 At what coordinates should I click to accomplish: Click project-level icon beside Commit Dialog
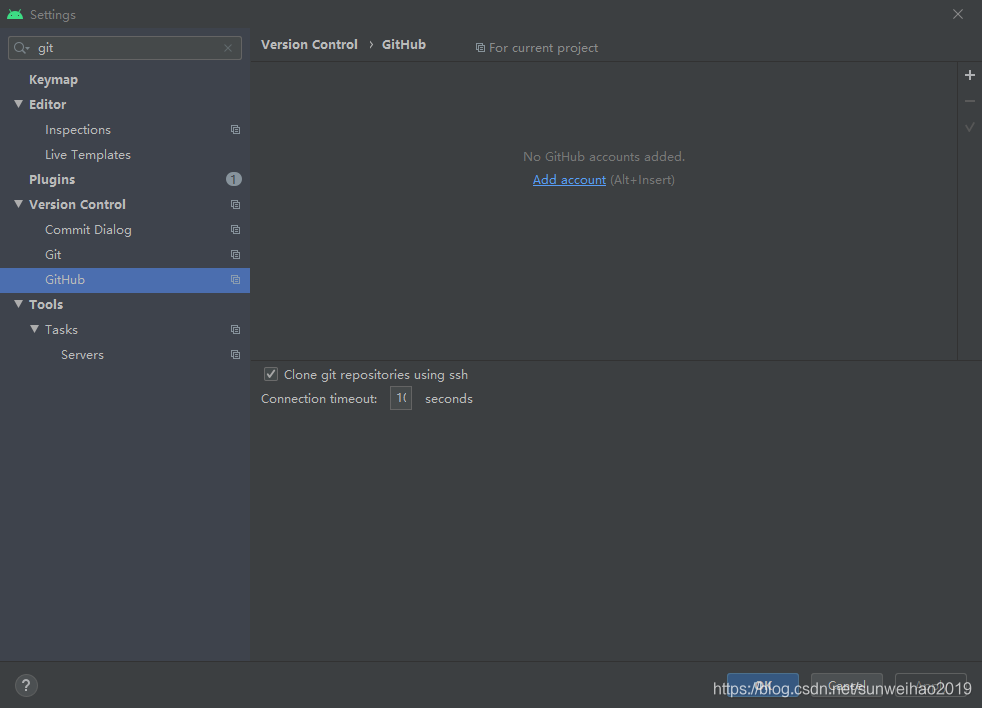coord(235,229)
